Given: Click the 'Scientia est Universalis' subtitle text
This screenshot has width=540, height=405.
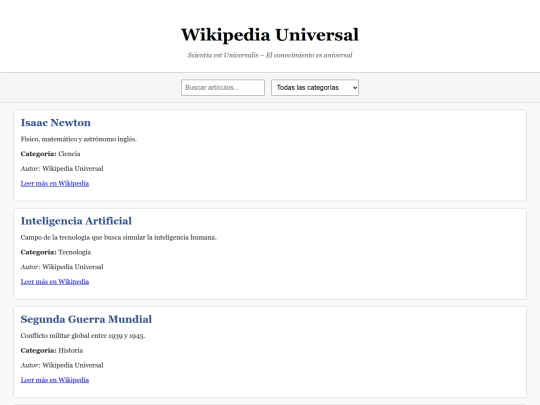Looking at the screenshot, I should pyautogui.click(x=270, y=55).
